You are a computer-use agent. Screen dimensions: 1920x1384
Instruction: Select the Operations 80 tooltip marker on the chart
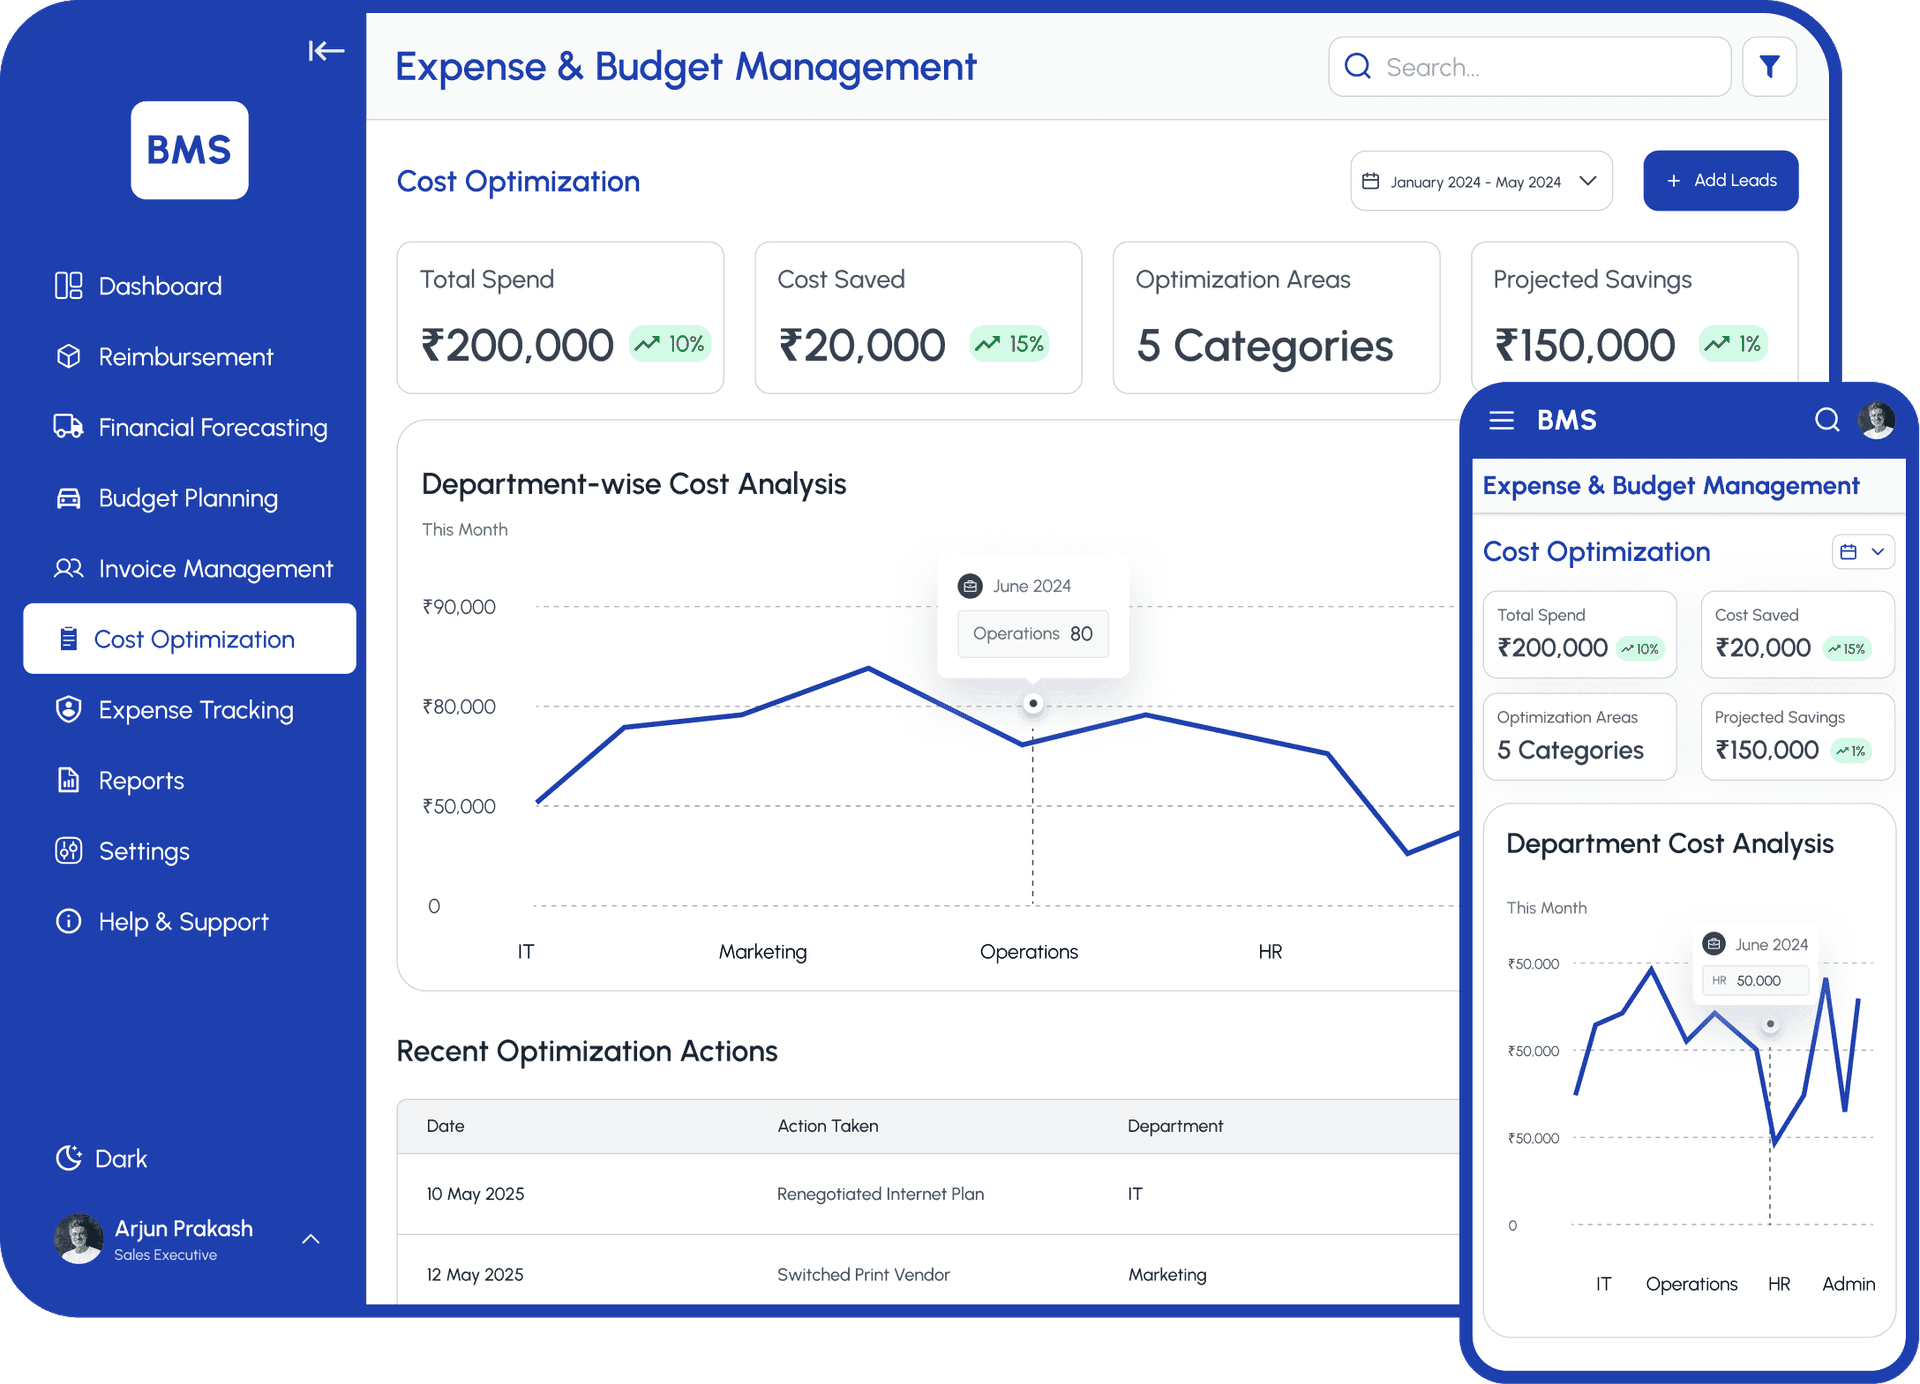click(1033, 703)
